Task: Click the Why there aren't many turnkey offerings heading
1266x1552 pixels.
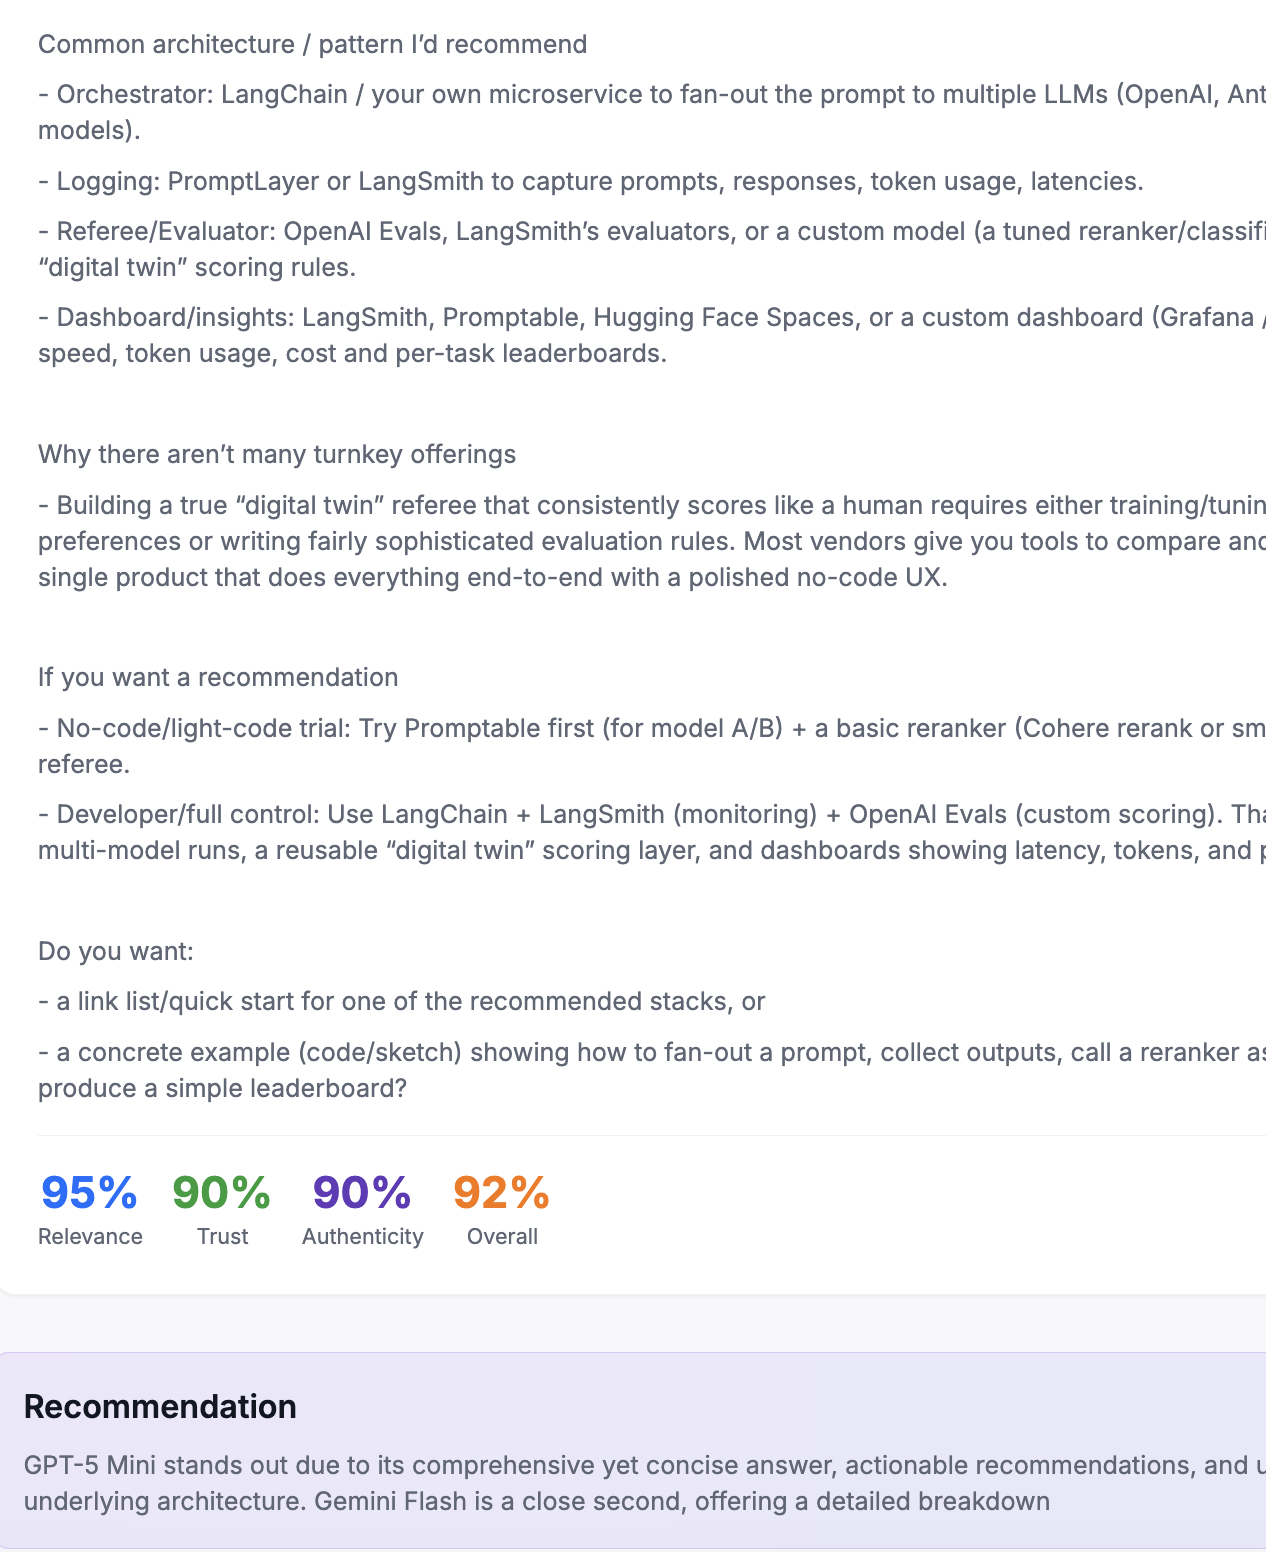Action: point(277,454)
